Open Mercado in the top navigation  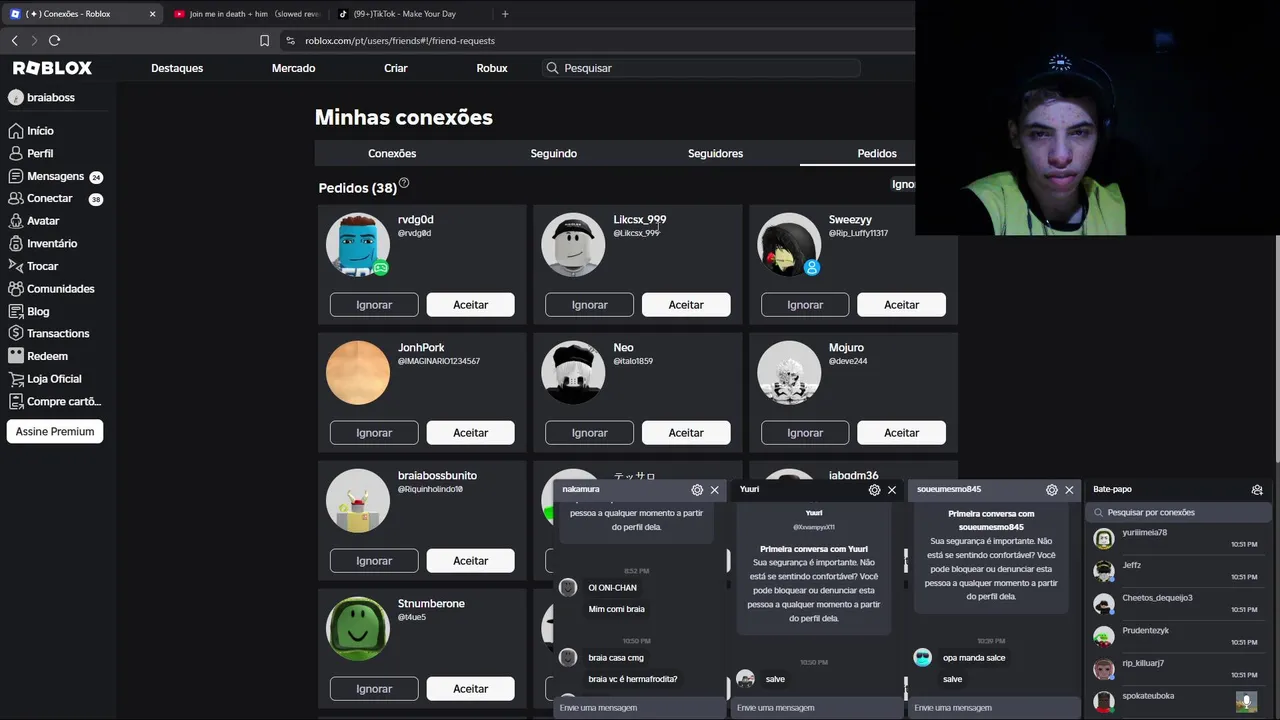[294, 68]
